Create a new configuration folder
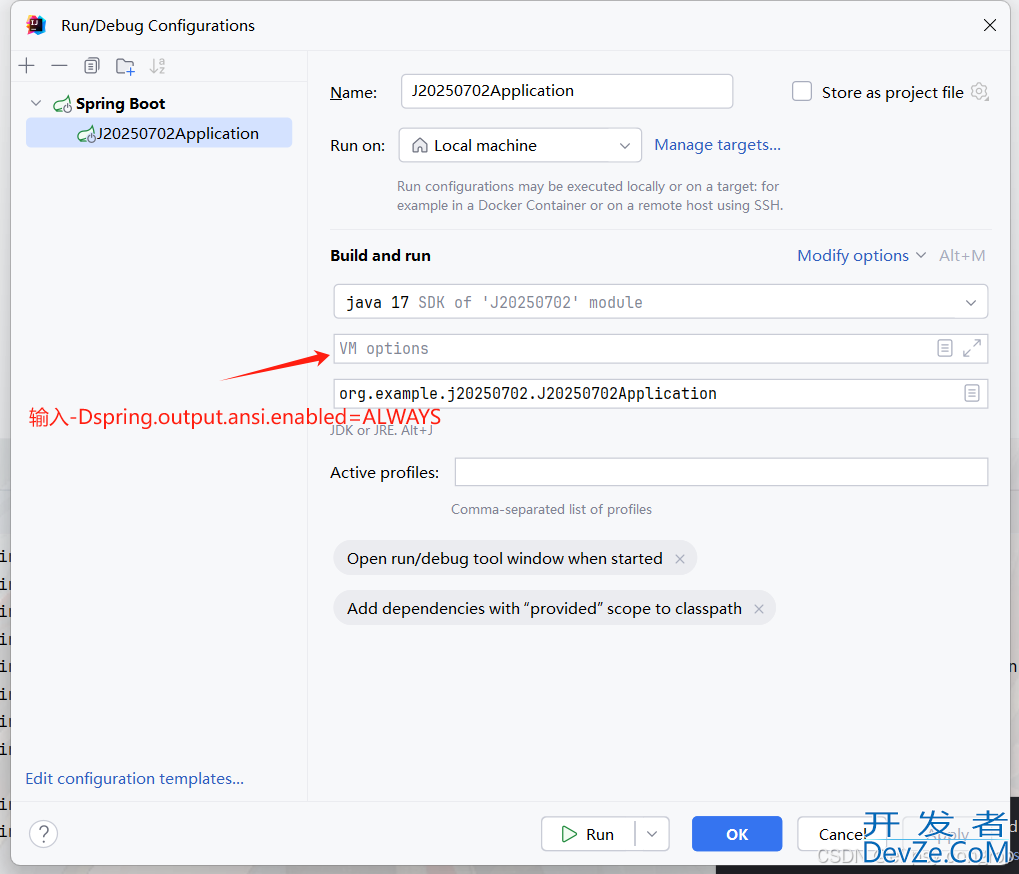Image resolution: width=1019 pixels, height=874 pixels. (125, 66)
